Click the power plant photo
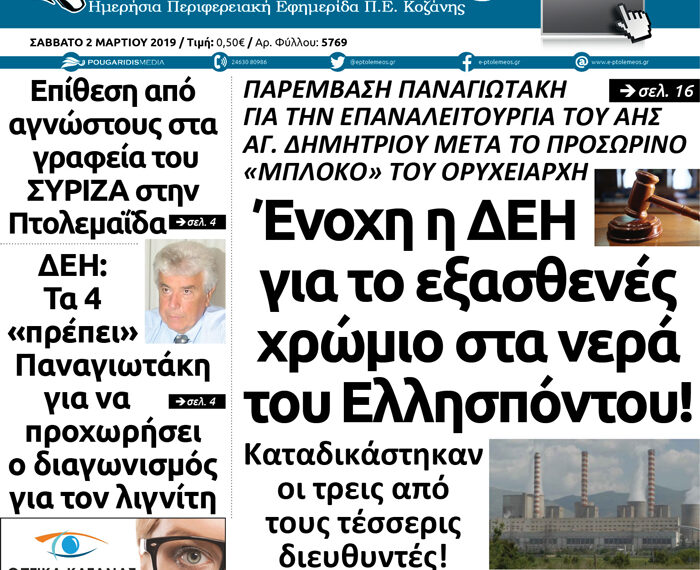Screen dimensions: 700x570 coord(594,504)
